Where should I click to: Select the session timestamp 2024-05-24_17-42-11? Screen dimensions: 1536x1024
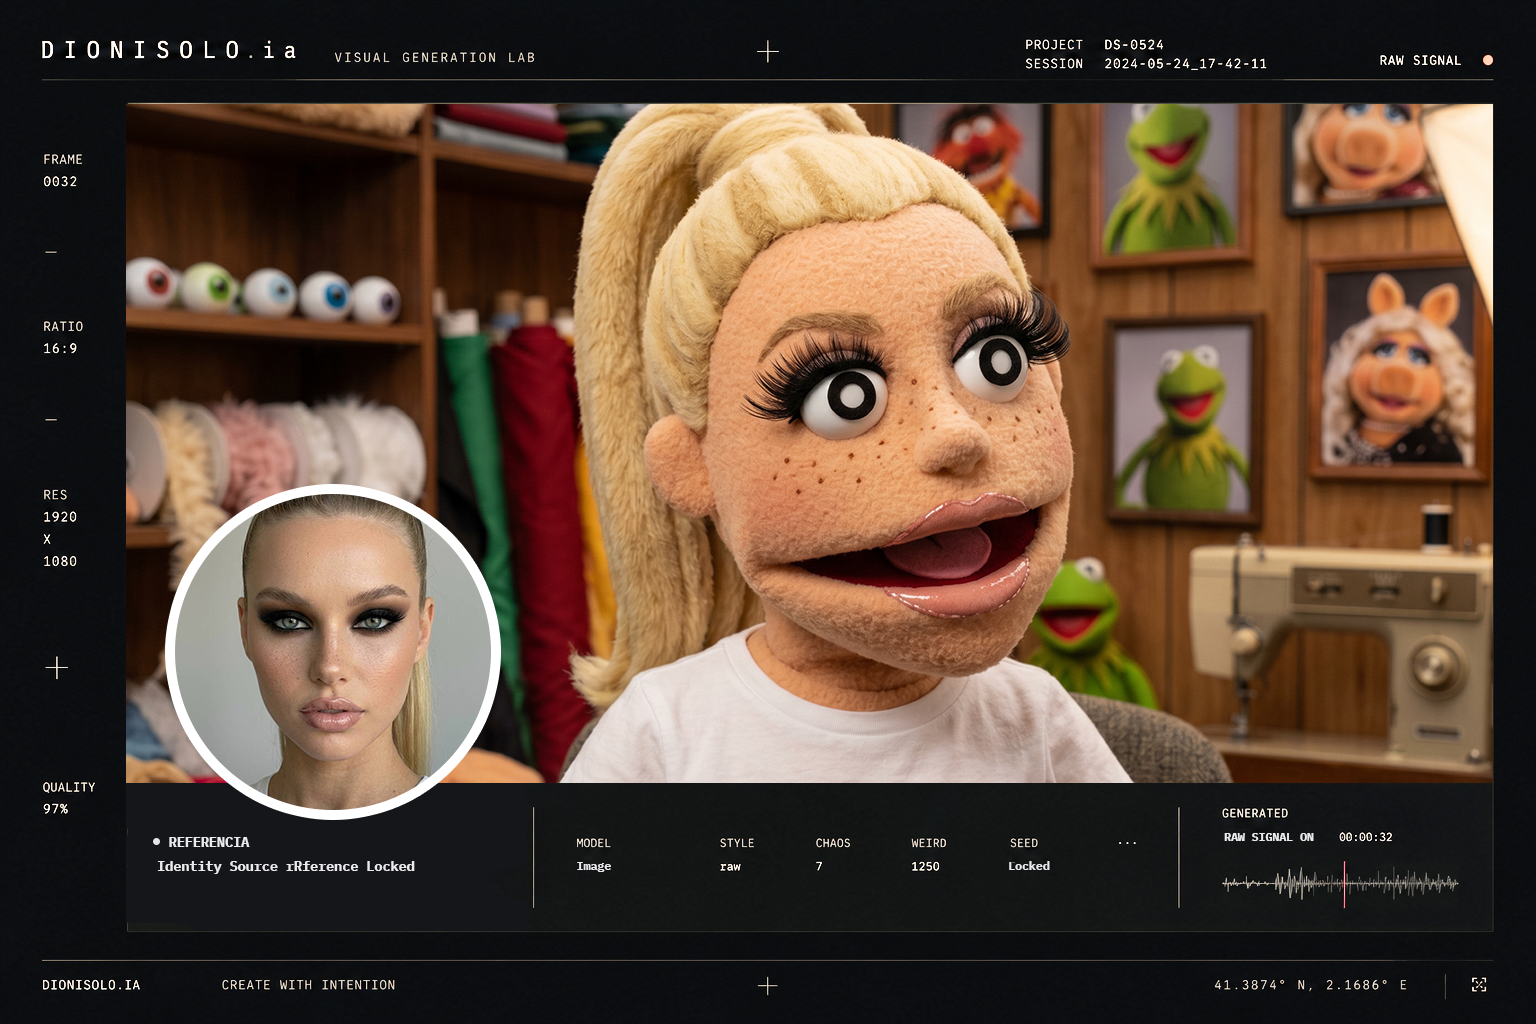(x=1185, y=64)
